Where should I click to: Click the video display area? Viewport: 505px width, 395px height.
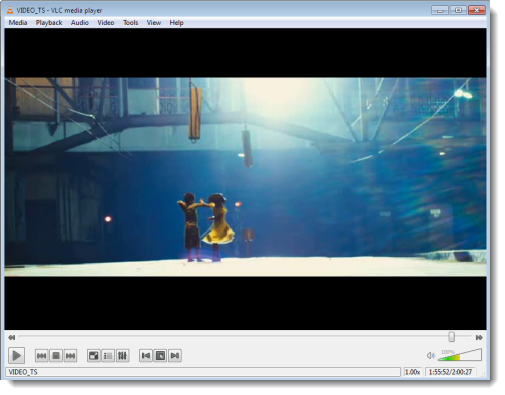(245, 179)
